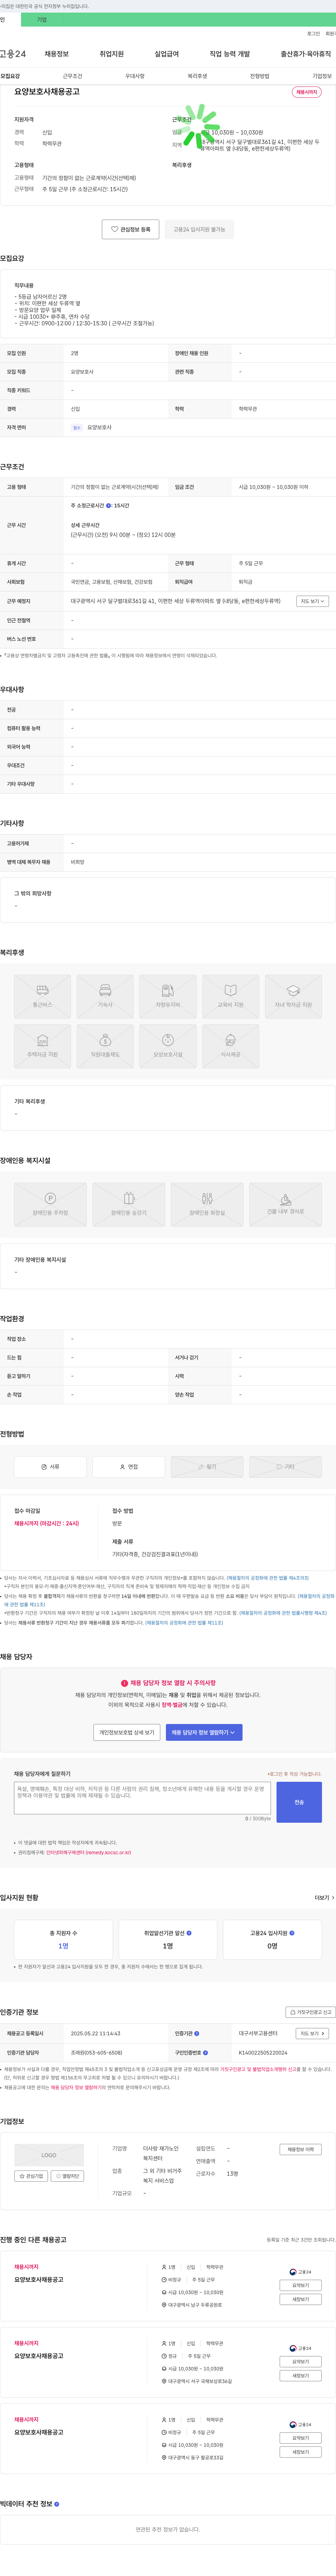The image size is (336, 2576).
Task: Expand 채용 담당자 정보 열람하기 dropdown
Action: (x=204, y=1732)
